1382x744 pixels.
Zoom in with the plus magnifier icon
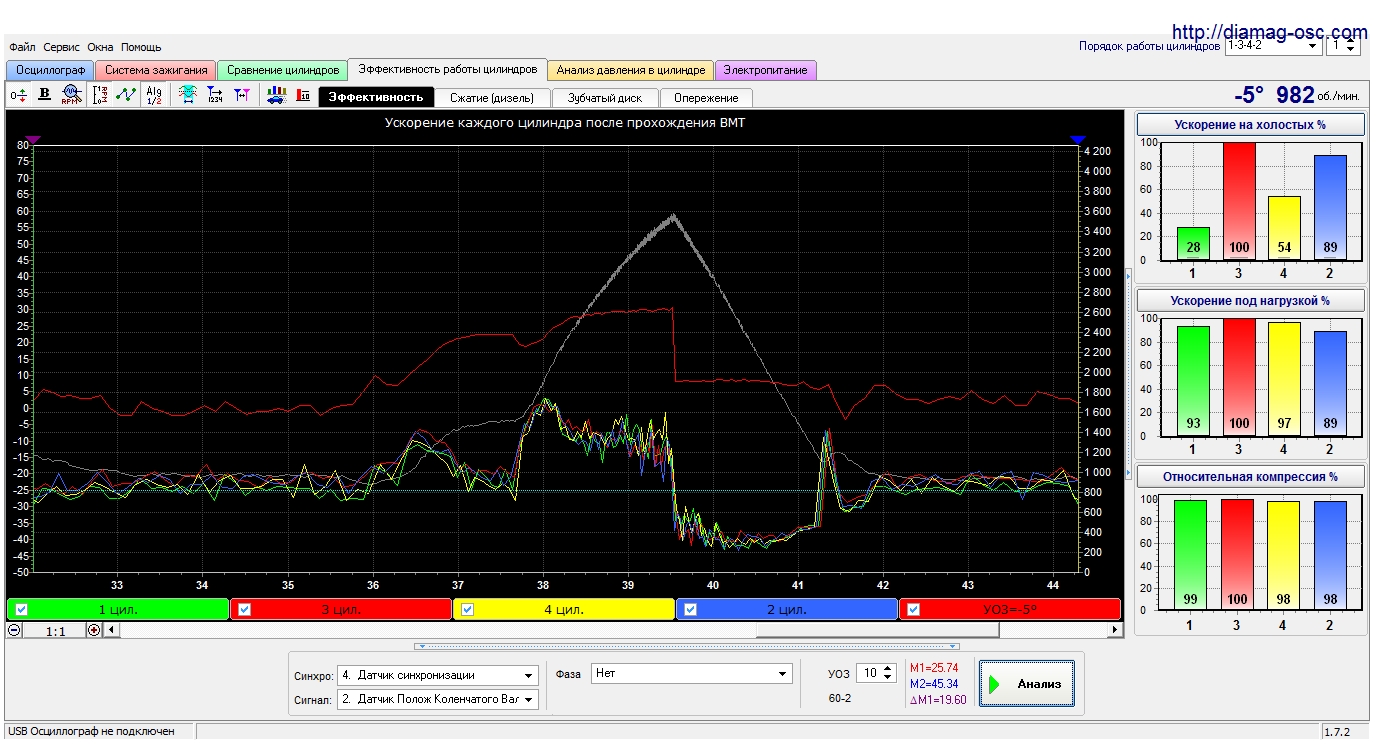click(94, 631)
